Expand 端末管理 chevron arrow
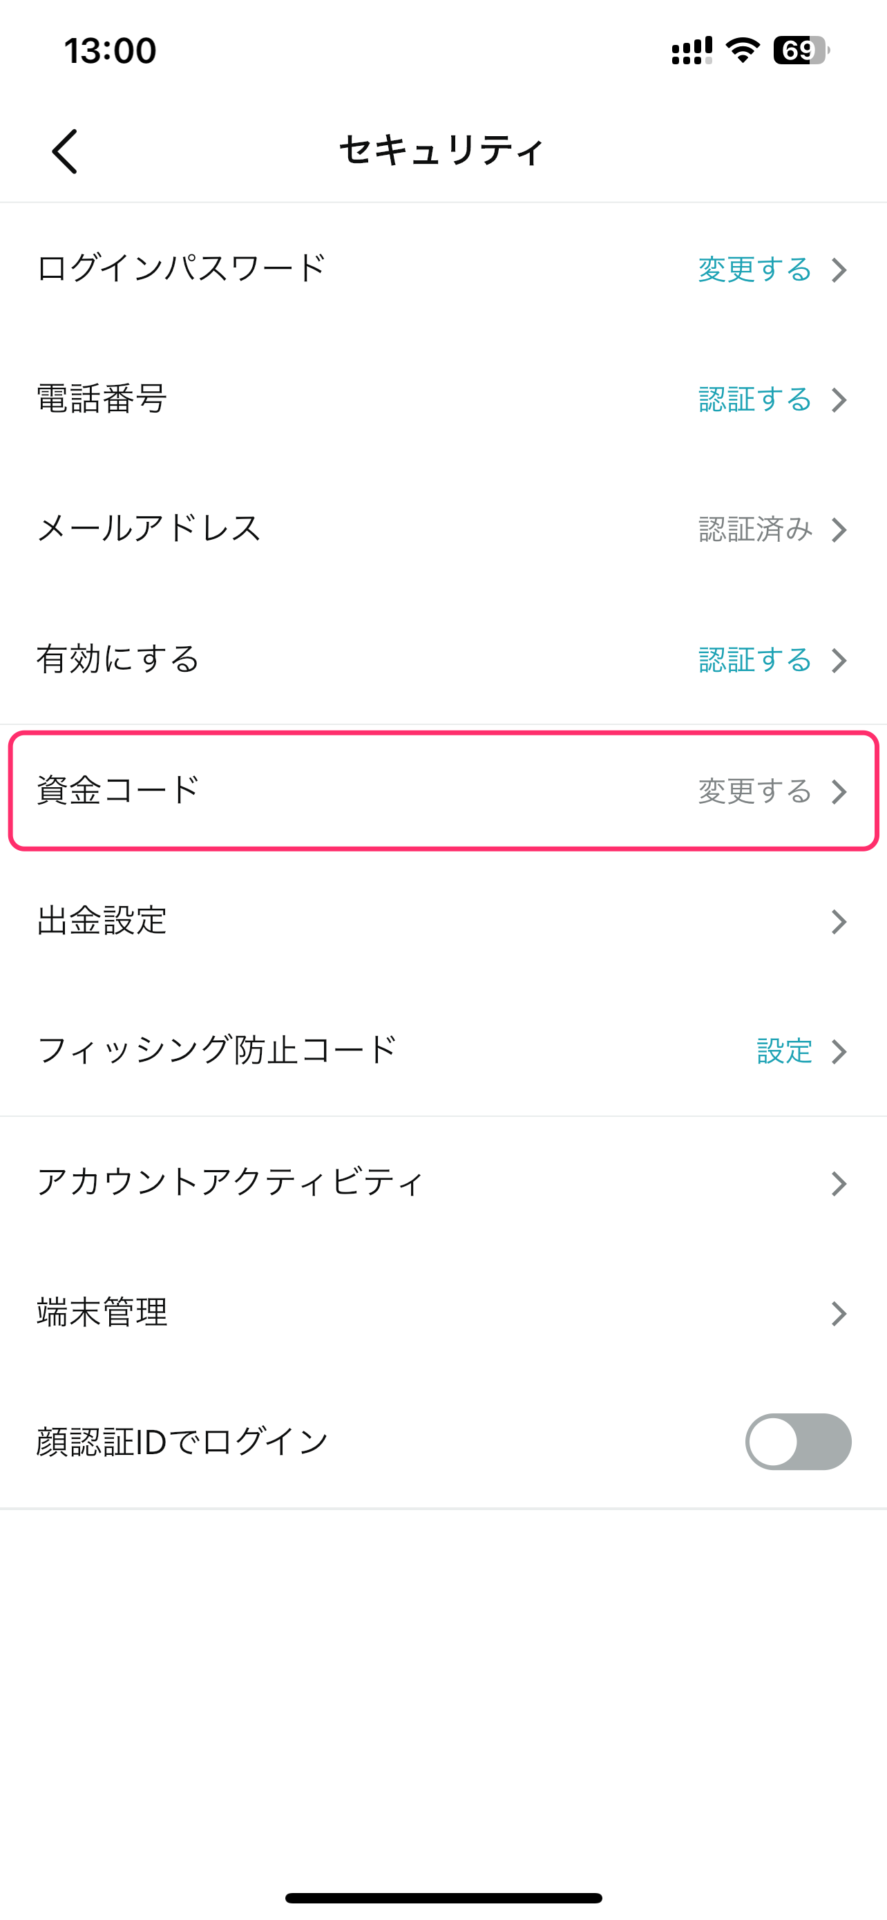 [839, 1313]
